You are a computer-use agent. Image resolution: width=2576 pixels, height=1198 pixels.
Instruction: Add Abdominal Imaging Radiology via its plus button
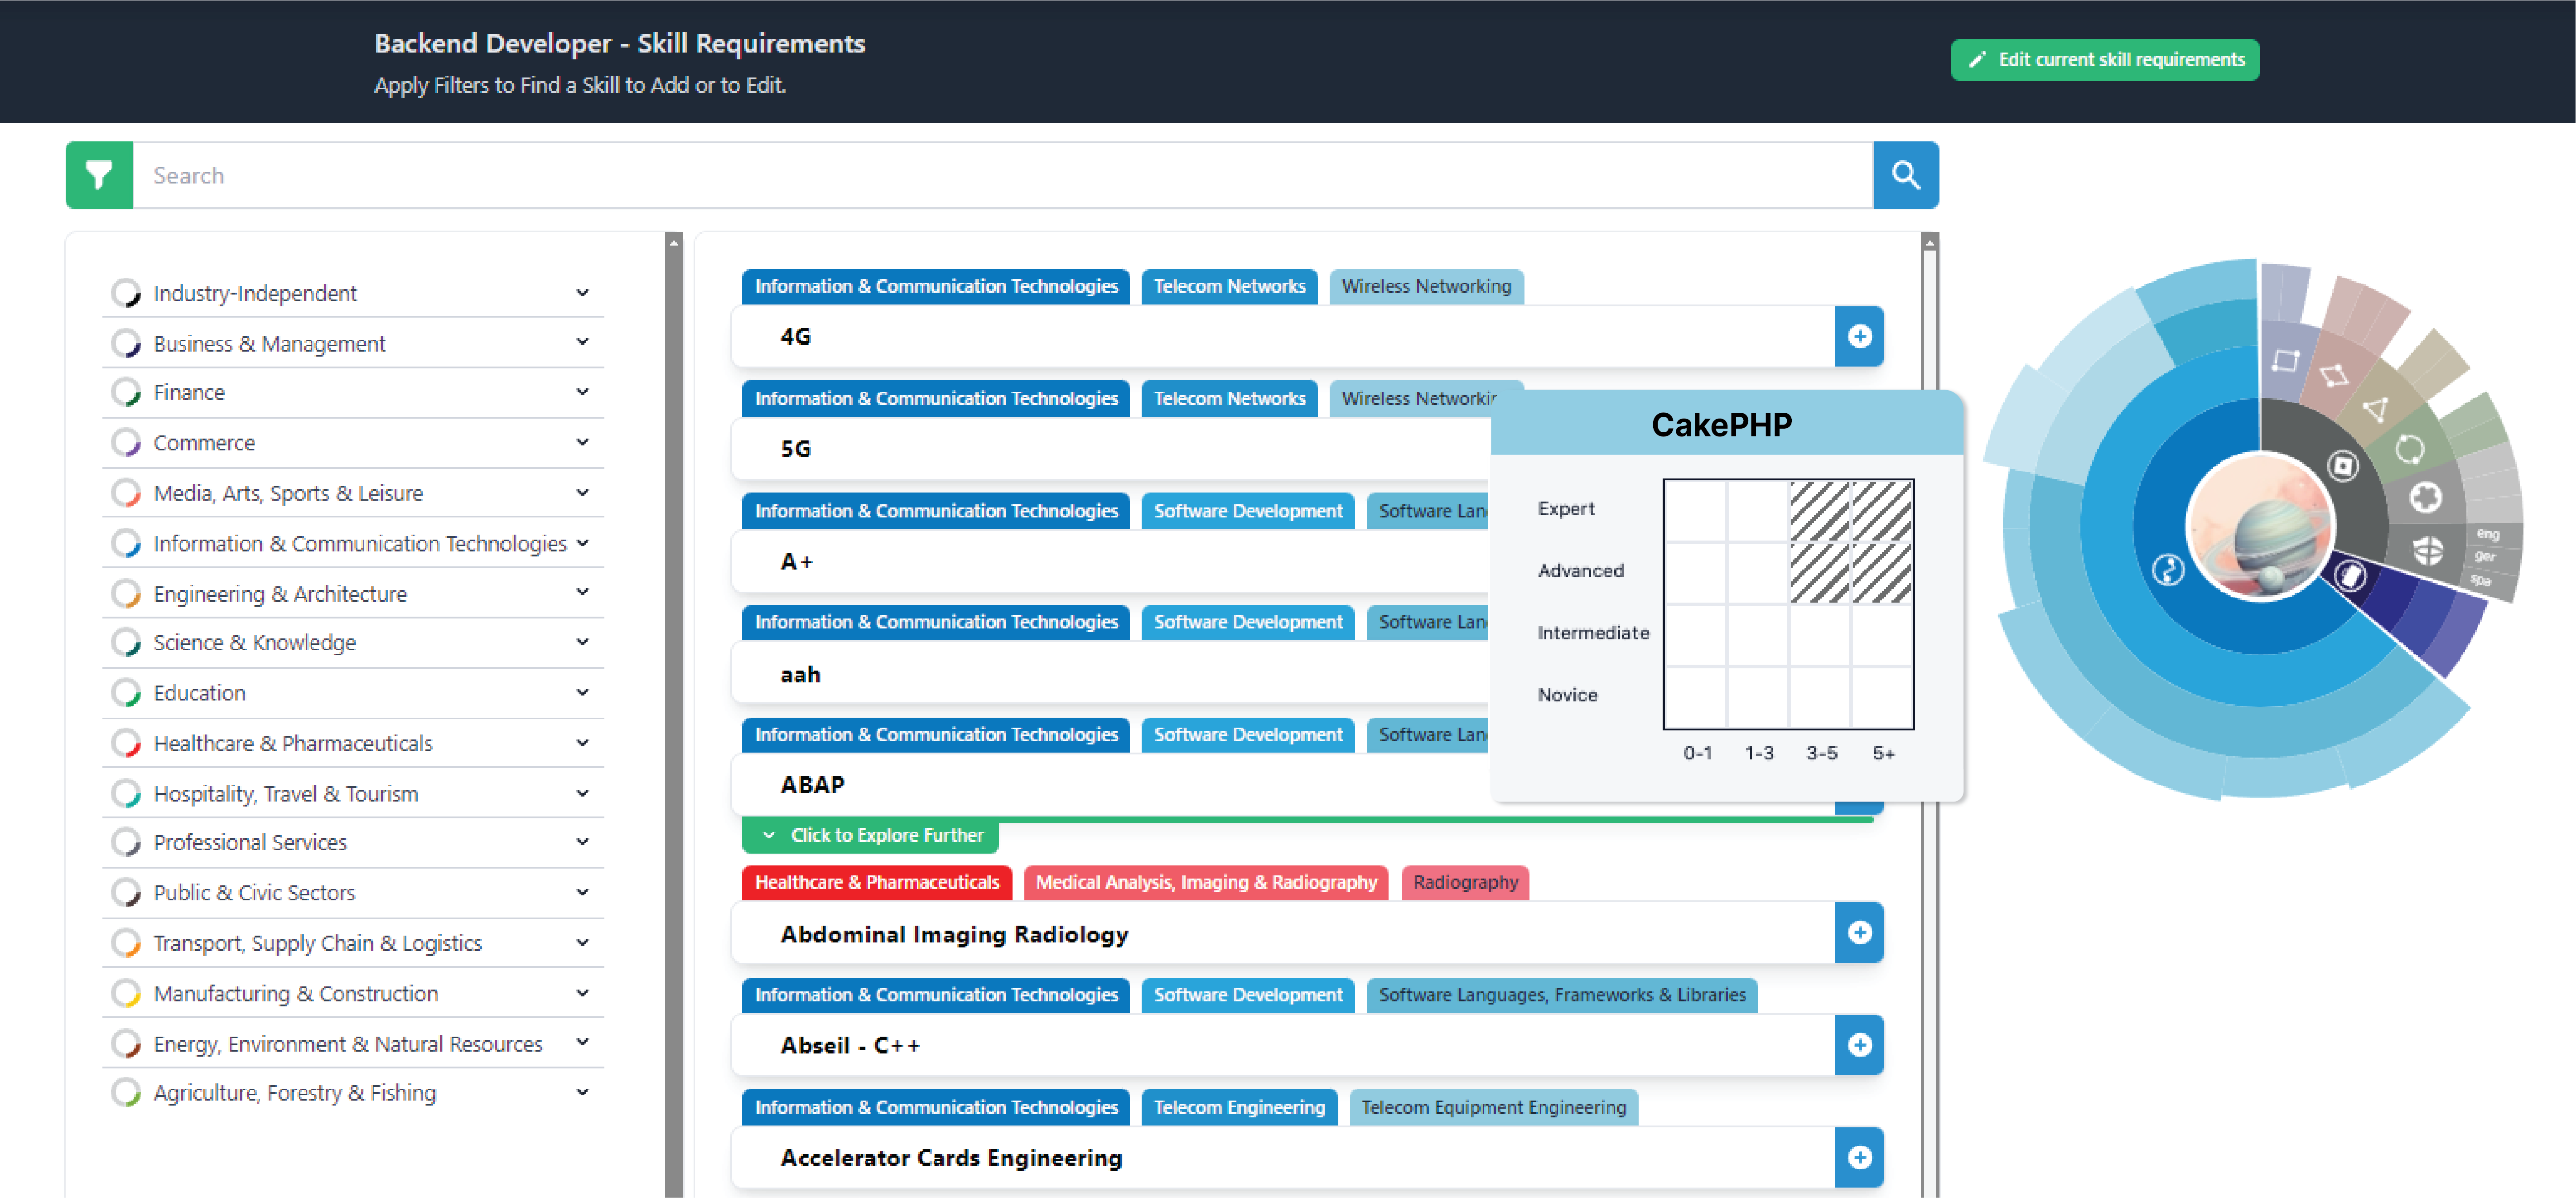(1859, 933)
